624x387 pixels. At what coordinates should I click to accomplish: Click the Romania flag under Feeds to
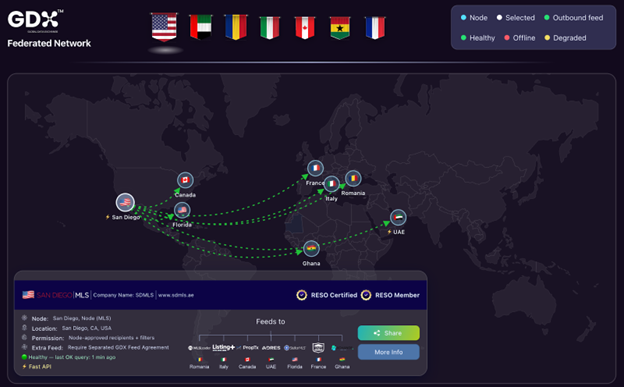coord(200,360)
